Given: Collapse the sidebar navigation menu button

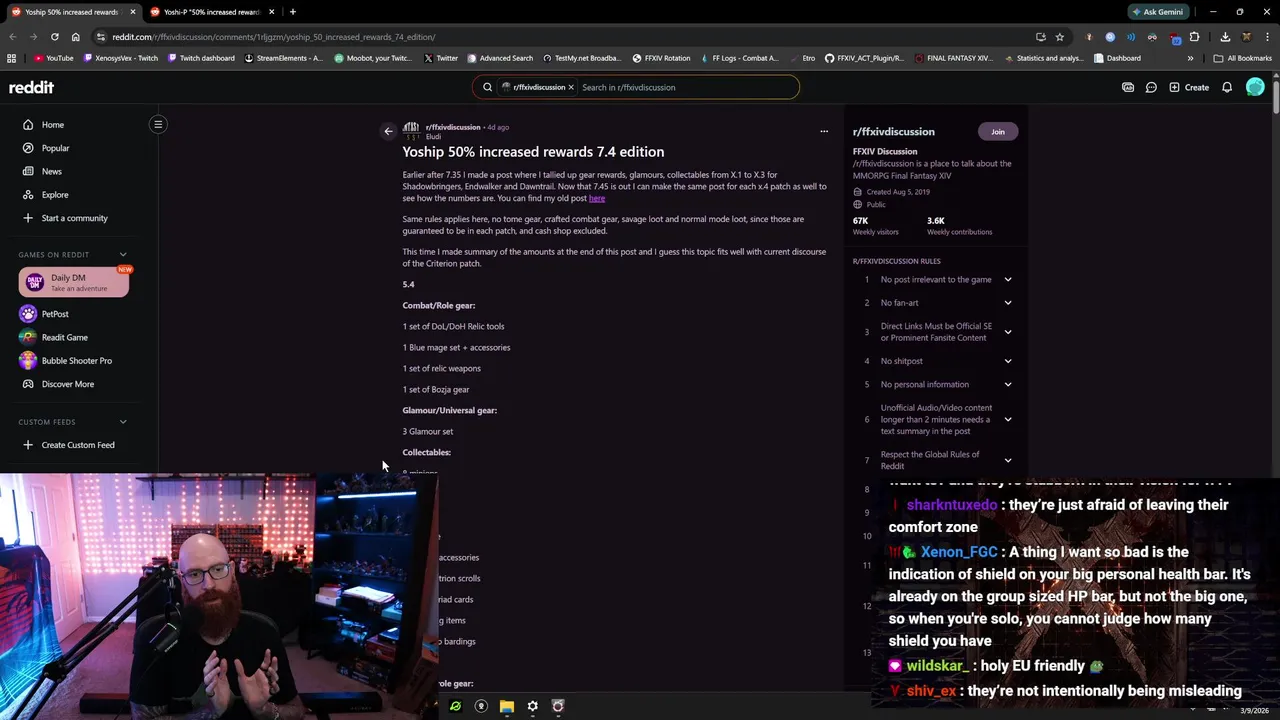Looking at the screenshot, I should 158,124.
